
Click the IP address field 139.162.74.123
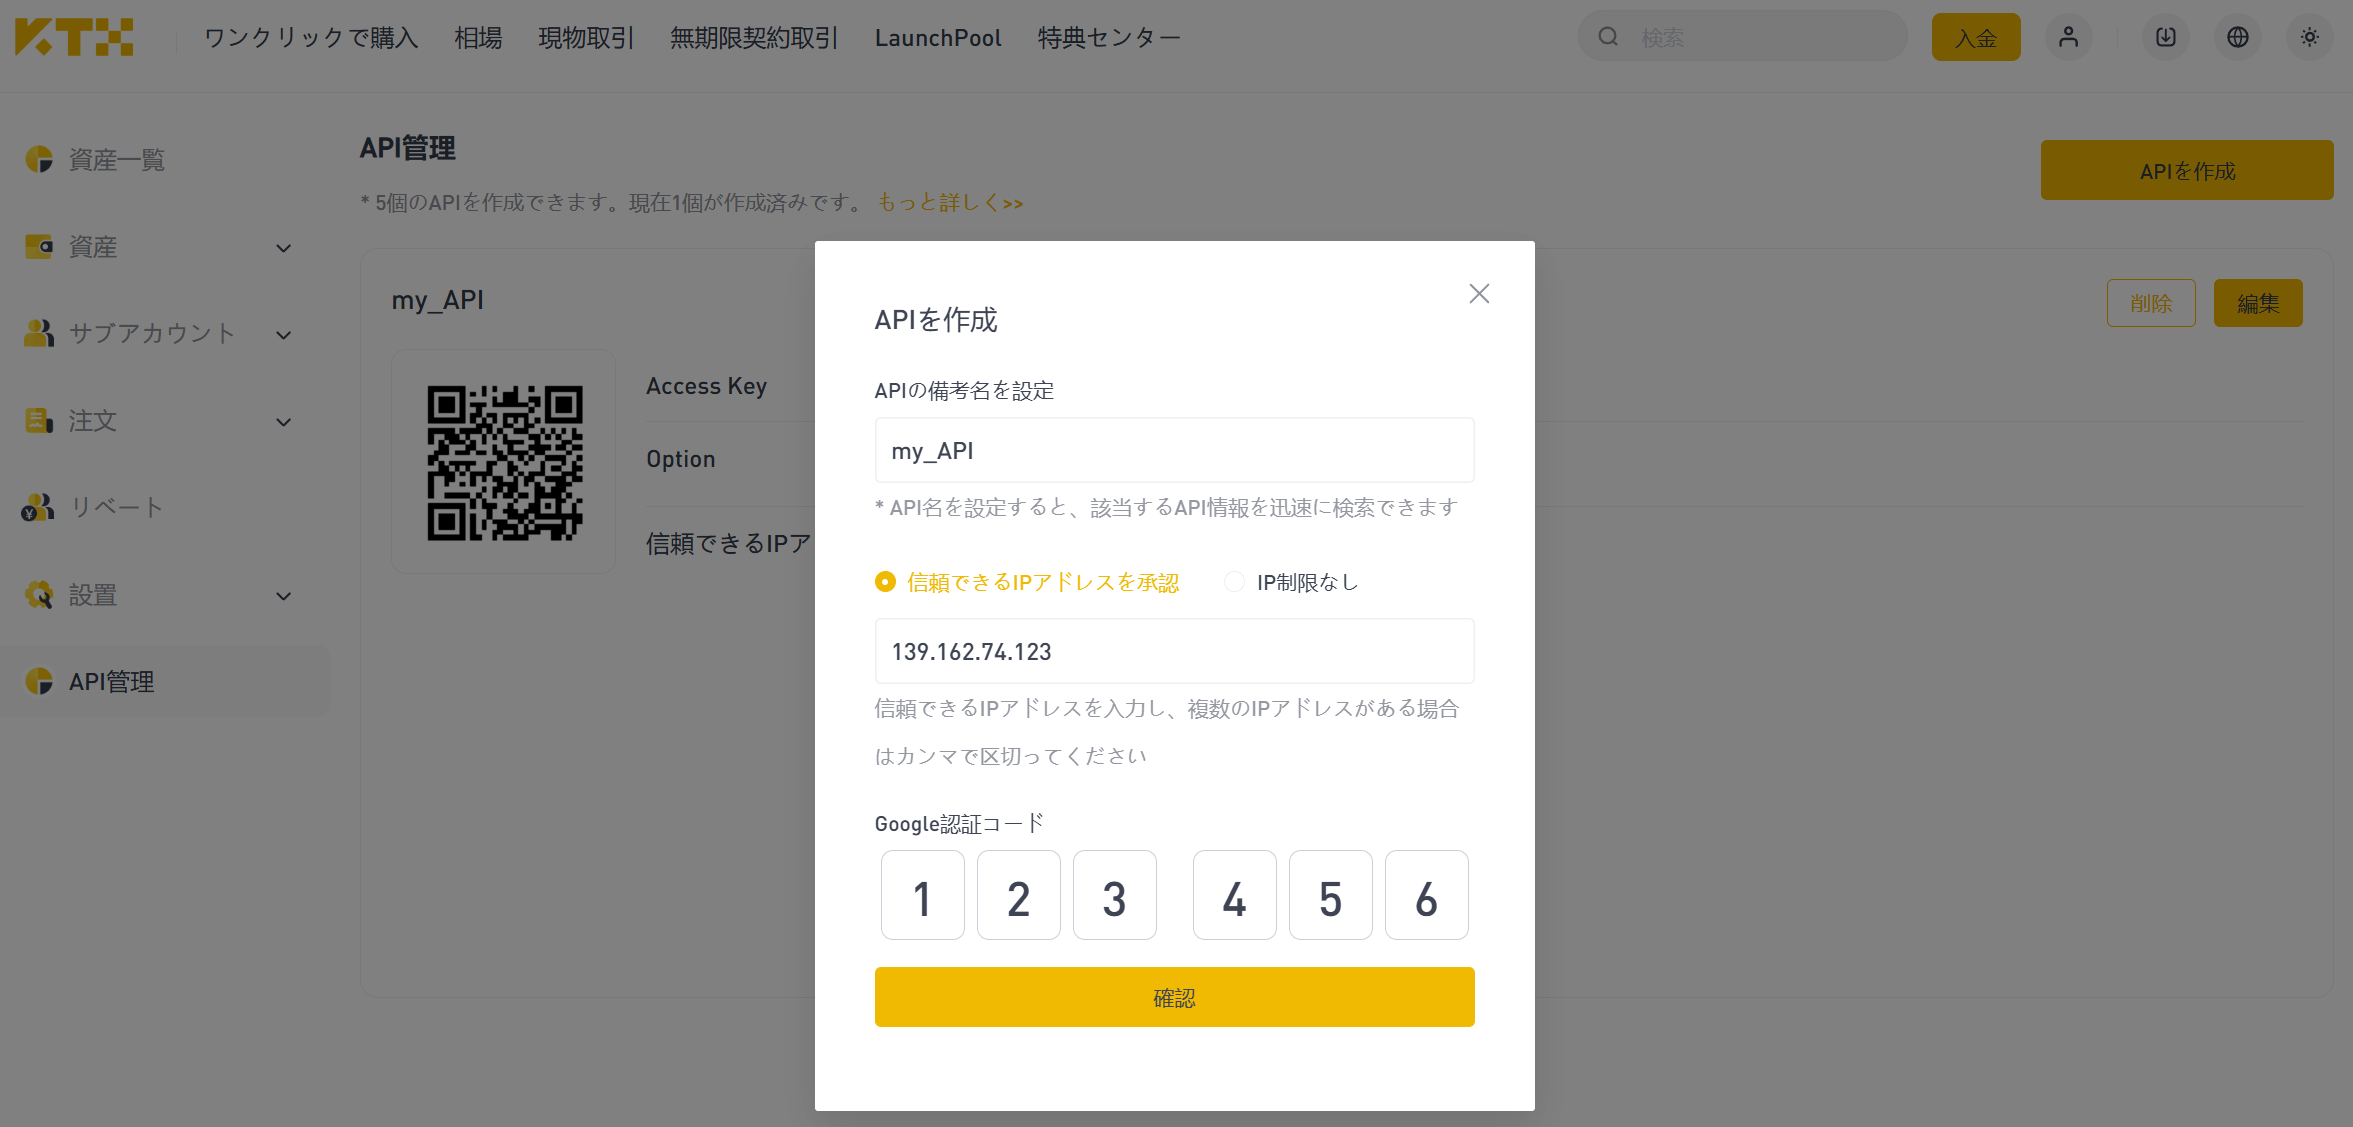(1174, 651)
